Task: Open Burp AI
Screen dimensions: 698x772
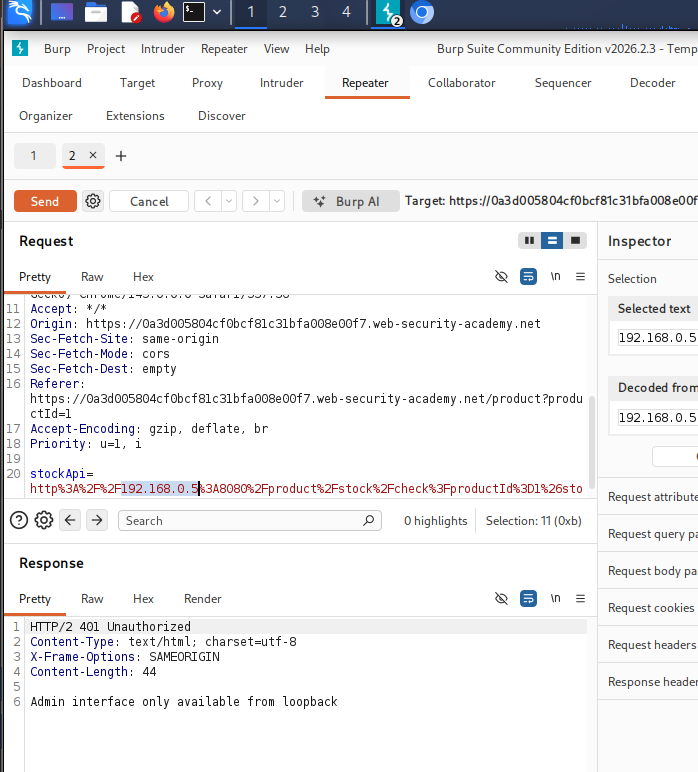Action: [x=350, y=201]
